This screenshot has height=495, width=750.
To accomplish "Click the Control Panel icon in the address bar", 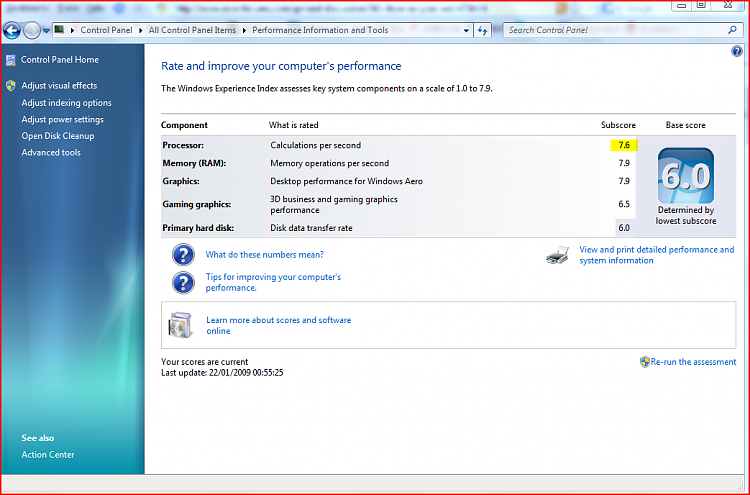I will (59, 30).
